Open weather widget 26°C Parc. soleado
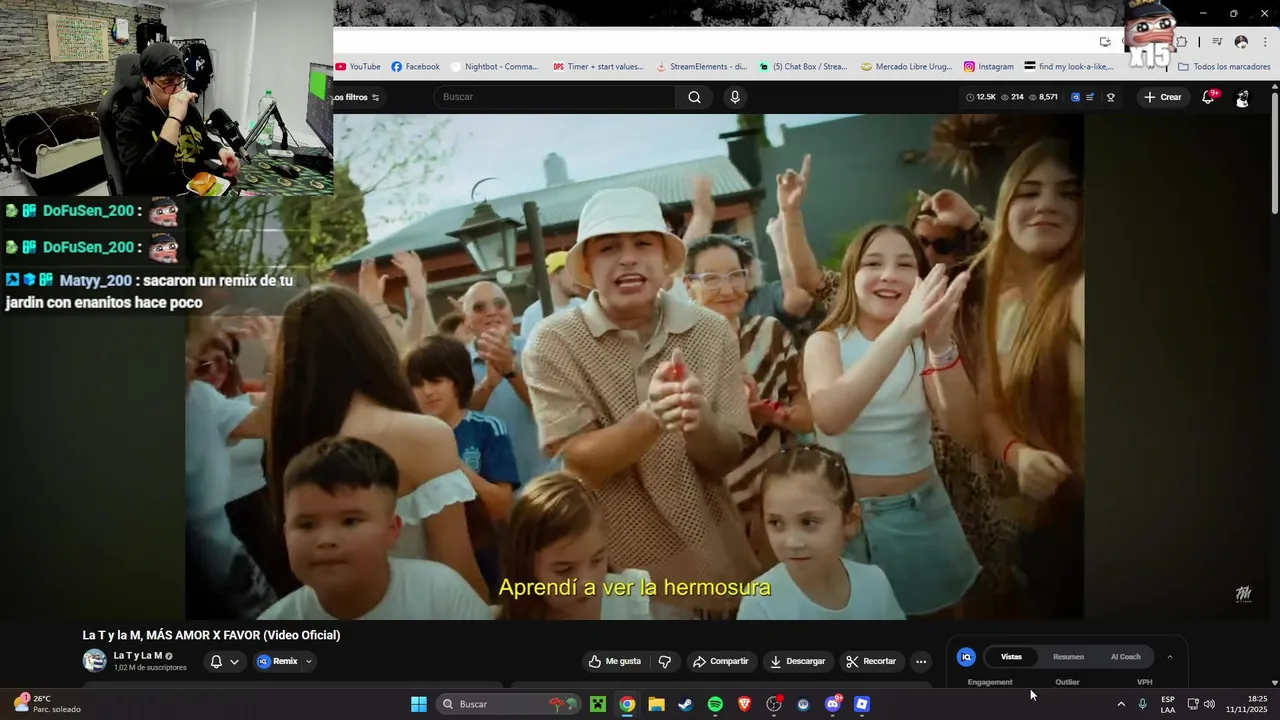1280x720 pixels. [47, 704]
